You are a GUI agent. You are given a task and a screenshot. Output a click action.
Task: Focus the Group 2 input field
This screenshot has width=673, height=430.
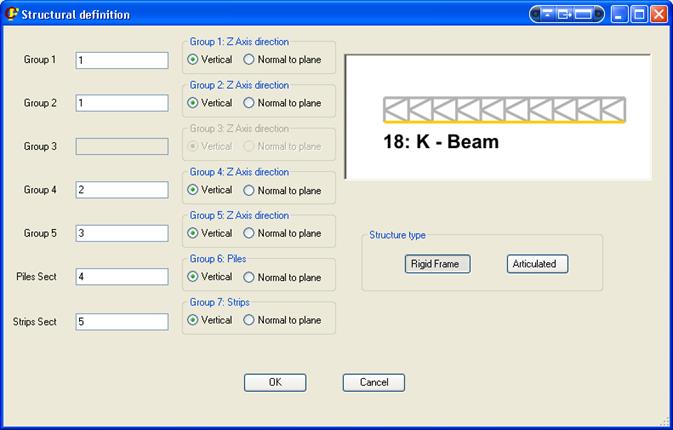pyautogui.click(x=122, y=103)
